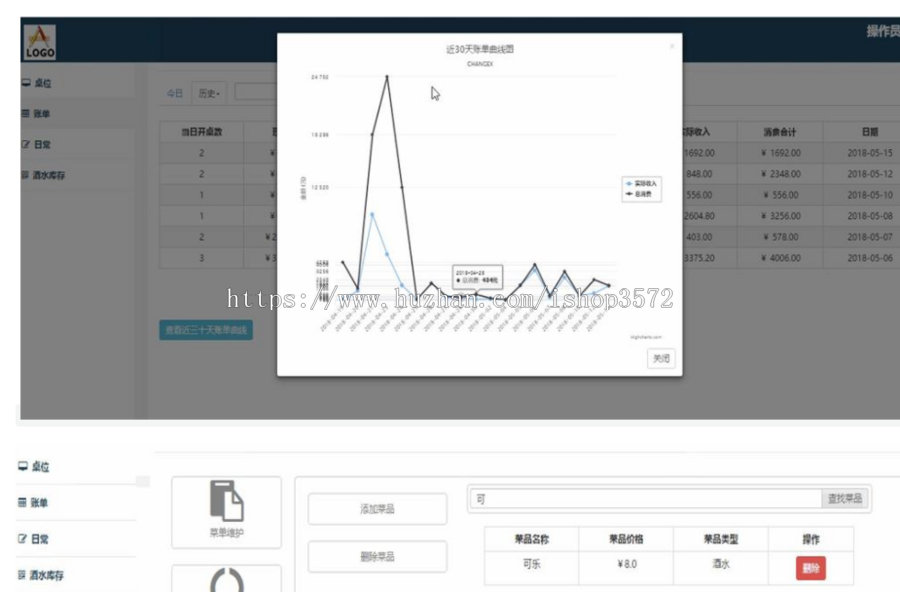Viewport: 900px width, 592px height.
Task: Open 账单 in the dimmed upper sidebar
Action: (41, 114)
